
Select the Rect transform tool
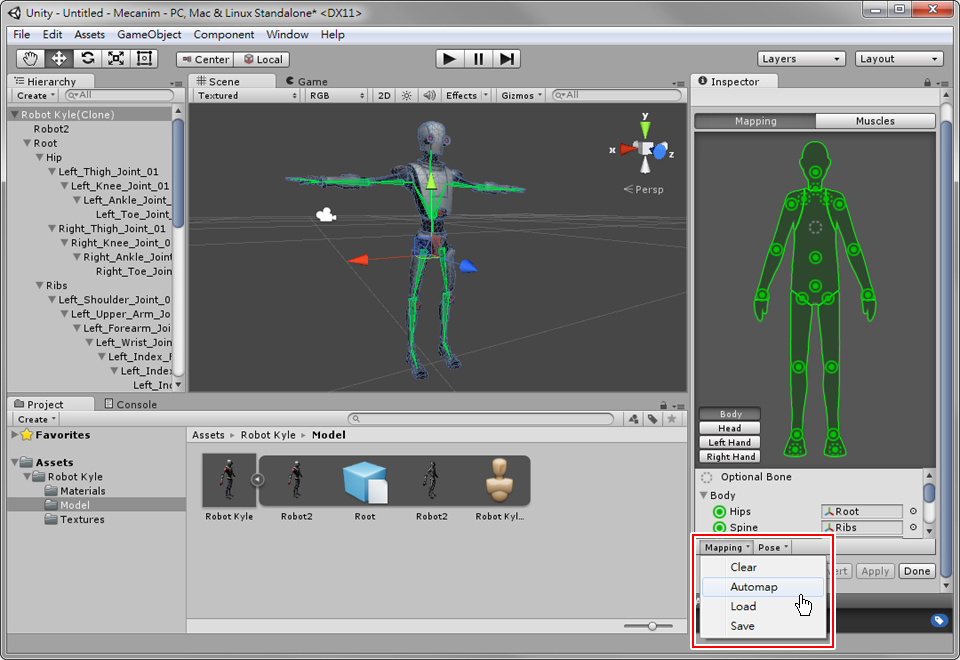(144, 59)
